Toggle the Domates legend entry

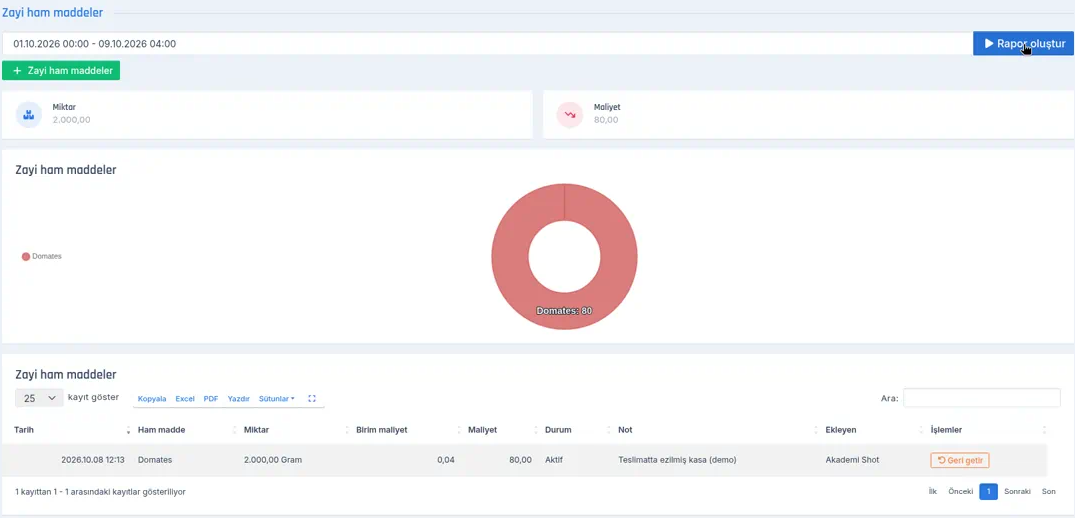42,256
